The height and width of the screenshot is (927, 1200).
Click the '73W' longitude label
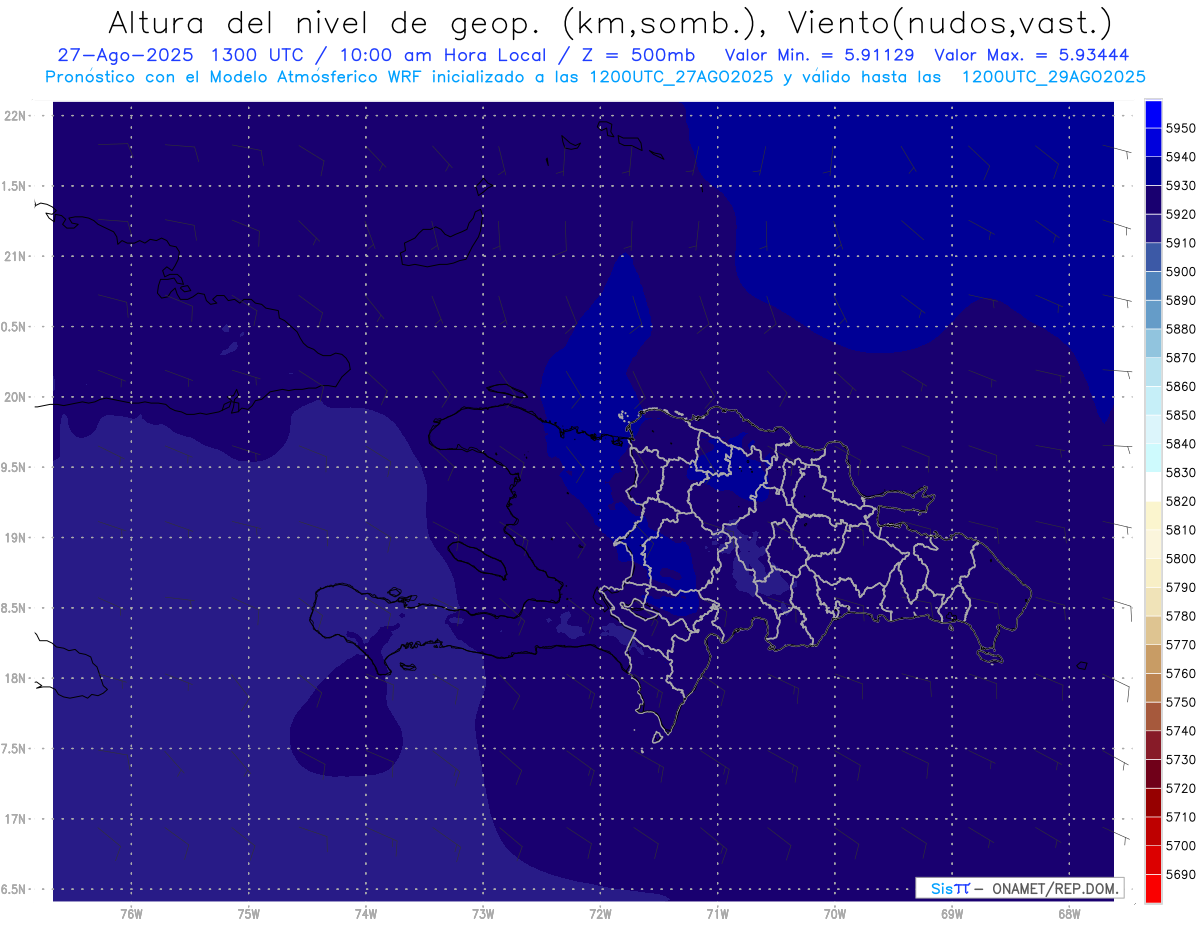[x=483, y=914]
